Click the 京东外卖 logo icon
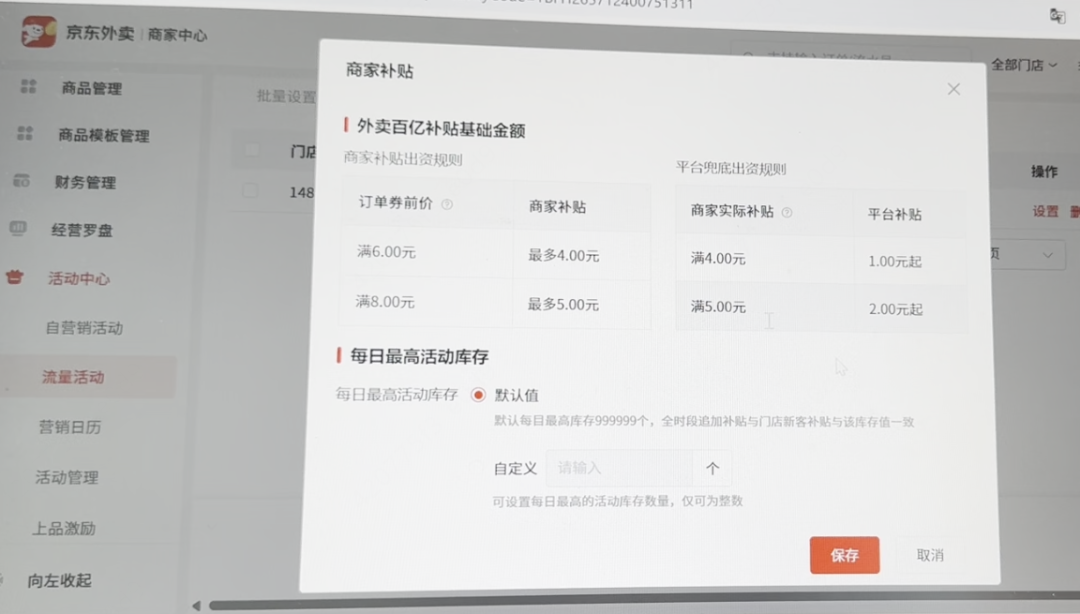 coord(39,32)
